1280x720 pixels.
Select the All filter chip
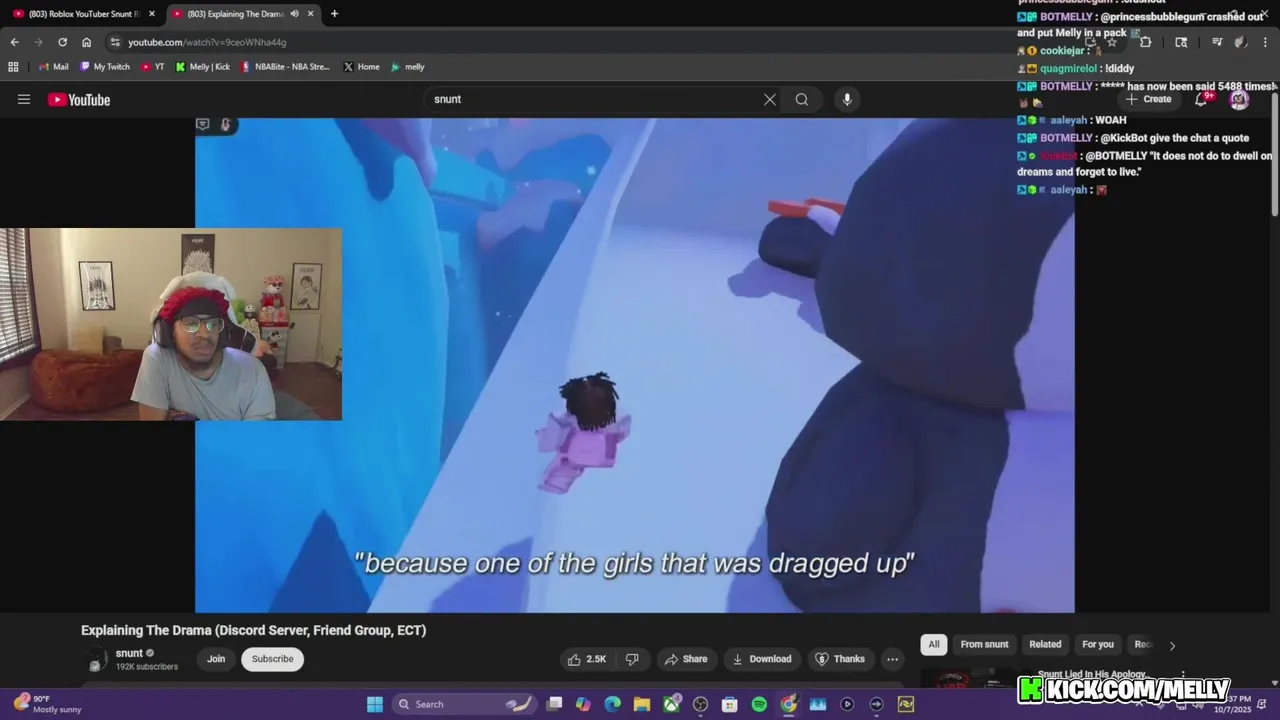pos(934,644)
